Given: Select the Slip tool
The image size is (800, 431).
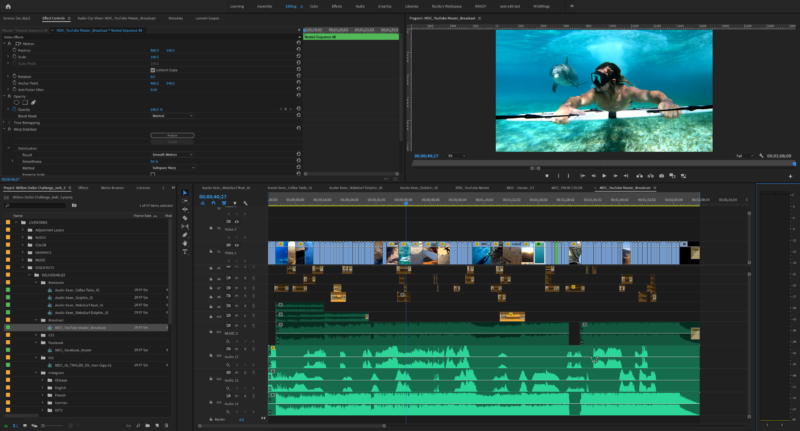Looking at the screenshot, I should coord(185,226).
